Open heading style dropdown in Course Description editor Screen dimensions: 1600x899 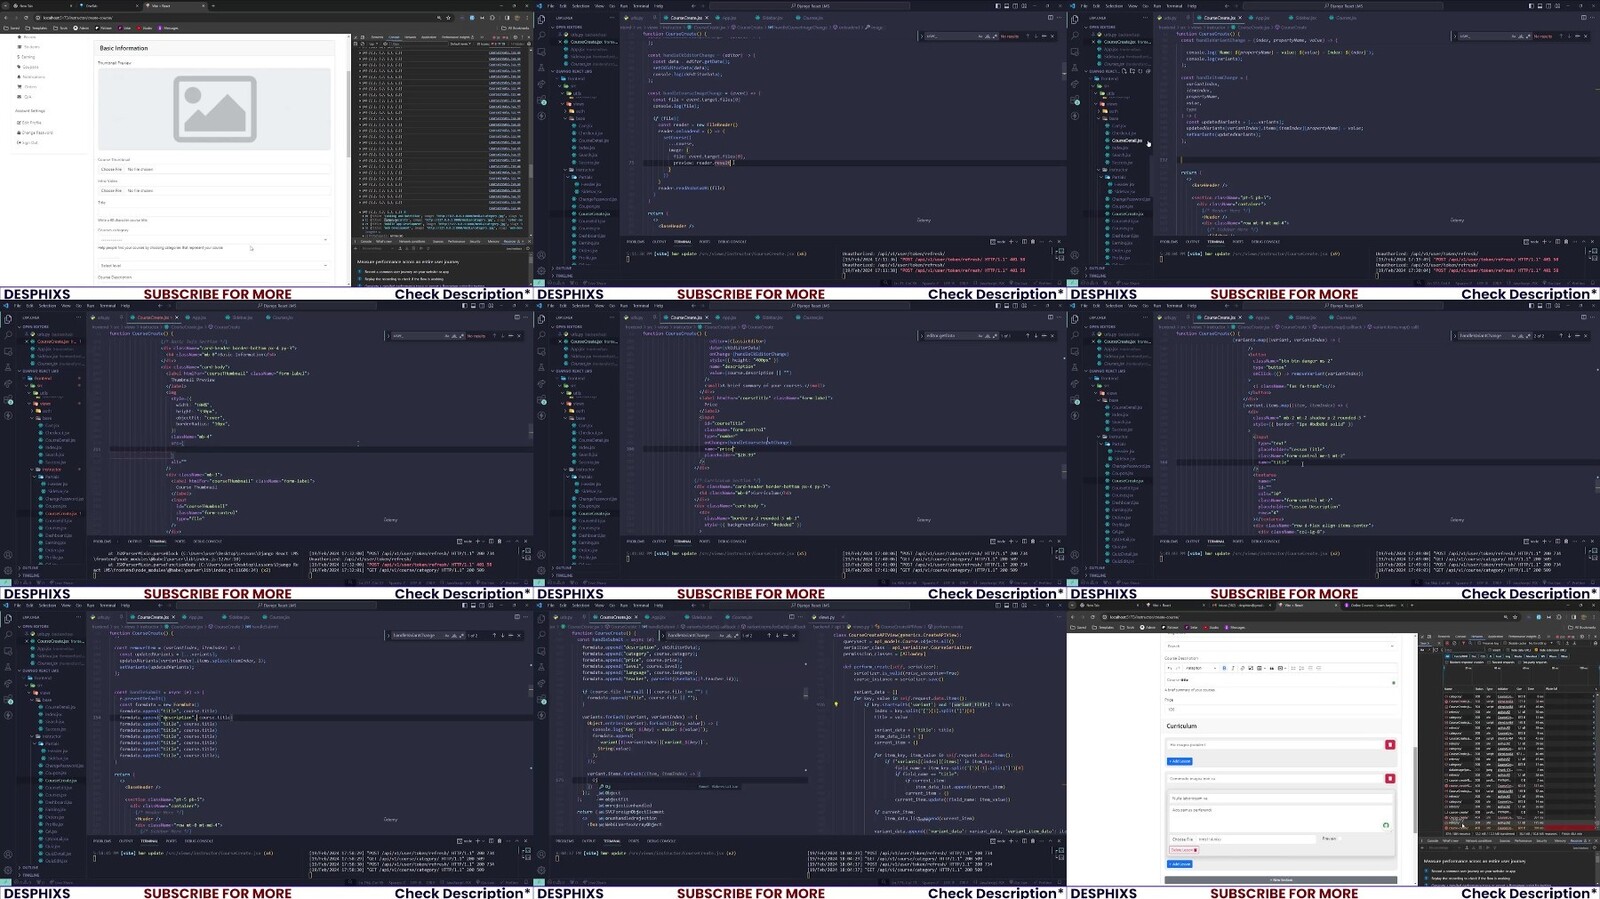tap(1201, 668)
